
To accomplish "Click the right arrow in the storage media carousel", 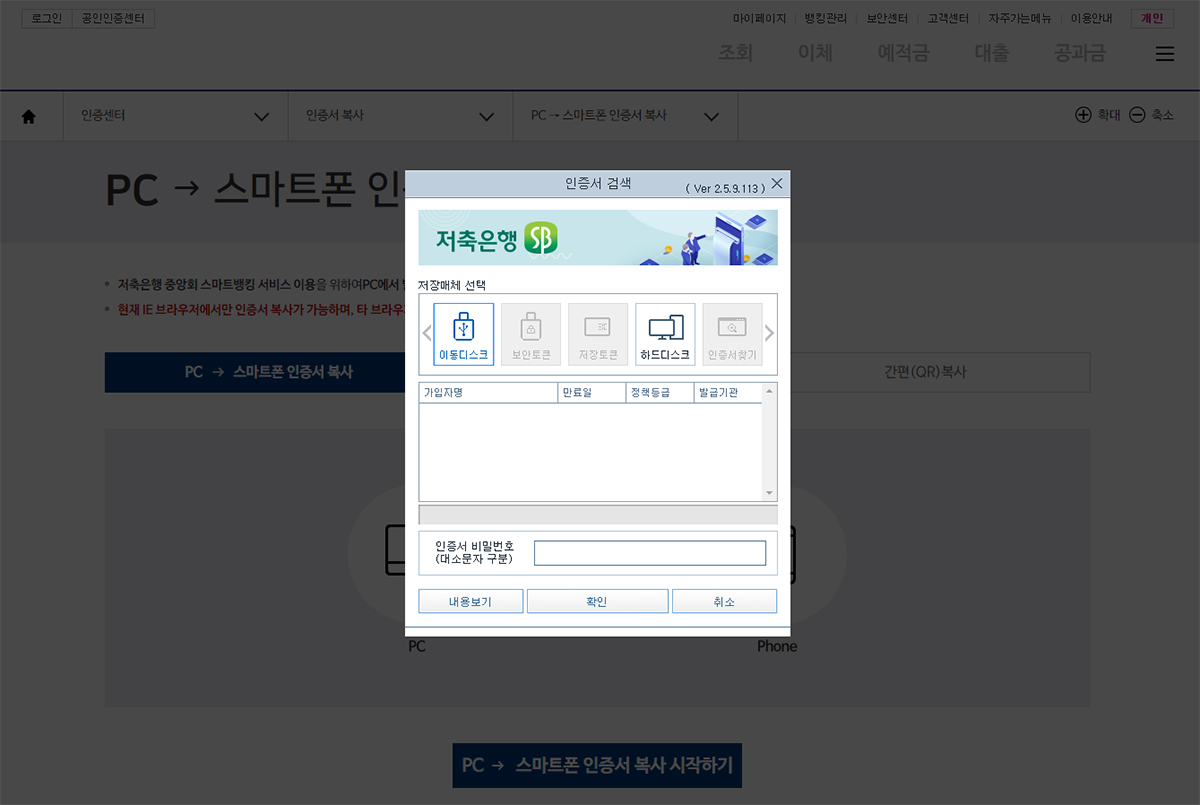I will [x=771, y=333].
